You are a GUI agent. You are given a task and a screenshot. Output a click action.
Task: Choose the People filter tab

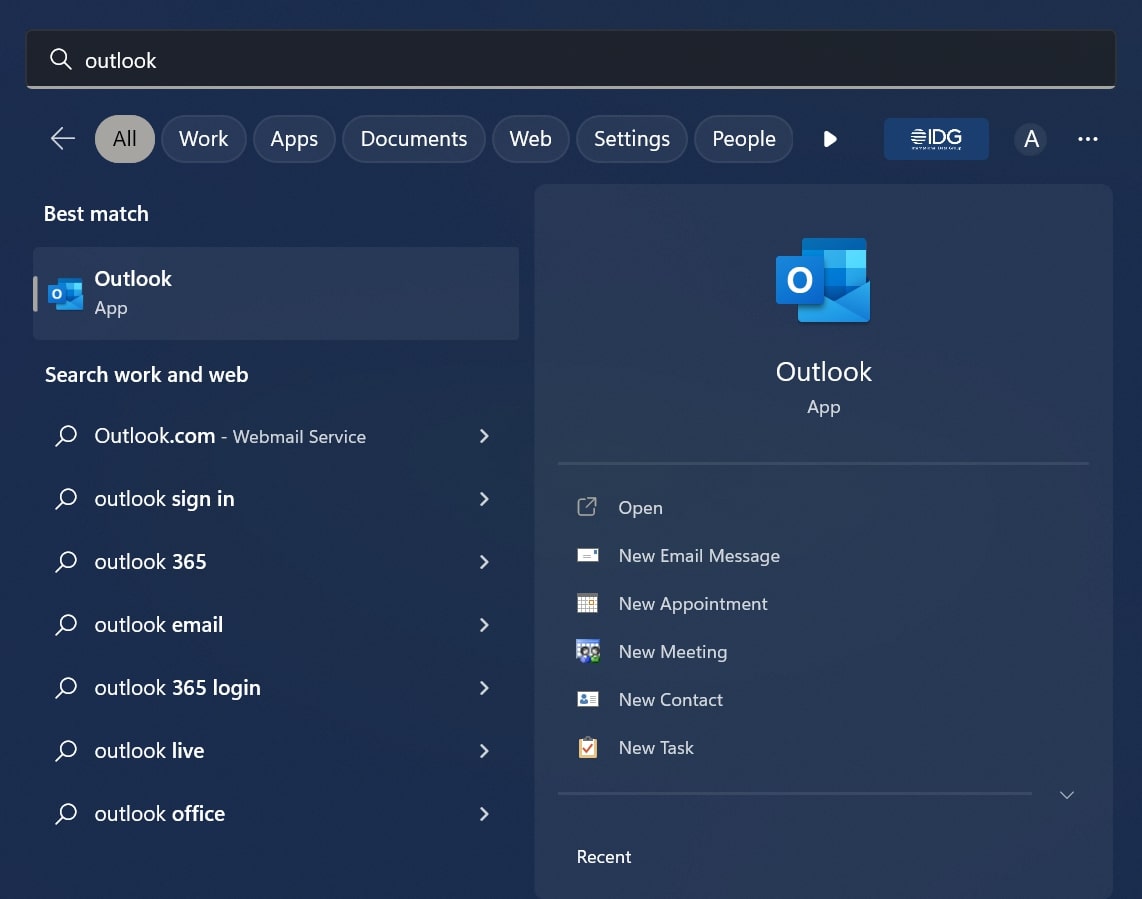pos(744,138)
